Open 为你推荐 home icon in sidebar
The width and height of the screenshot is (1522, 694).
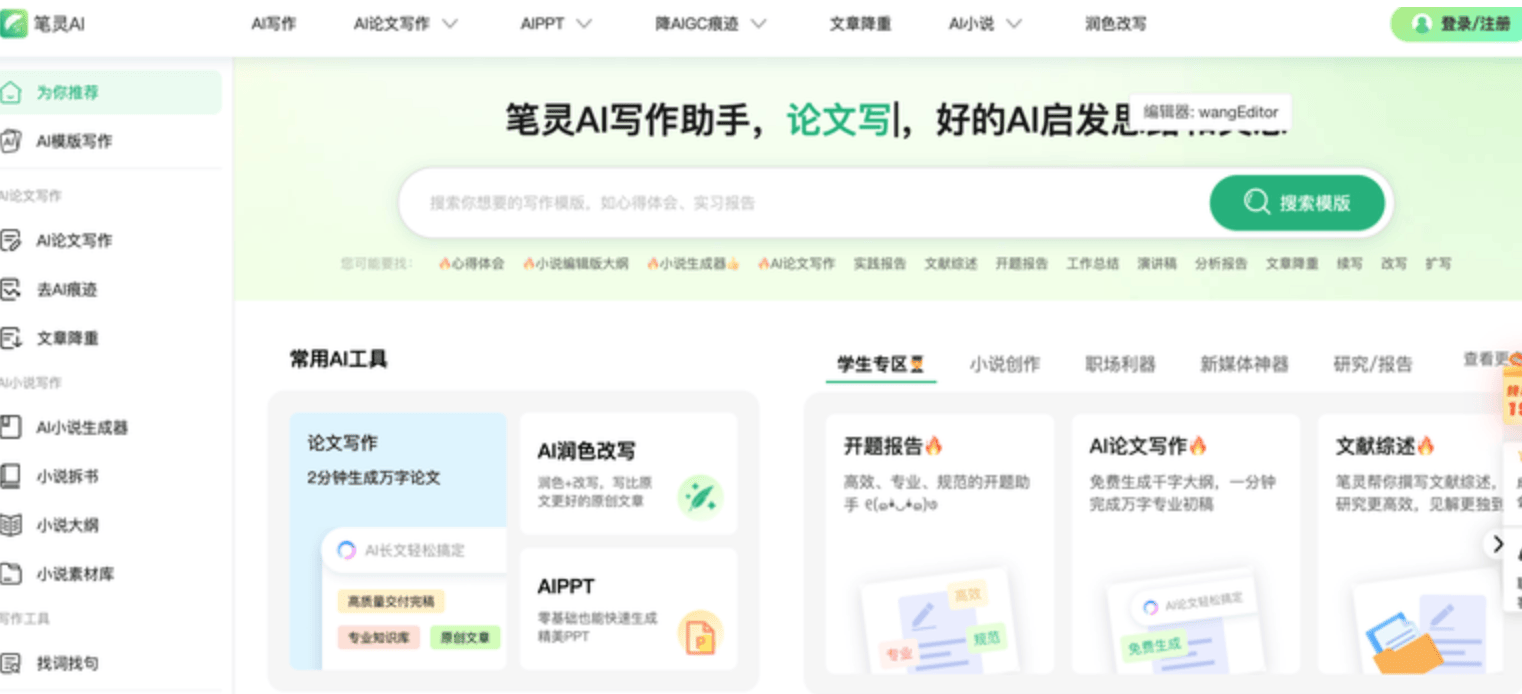tap(11, 93)
